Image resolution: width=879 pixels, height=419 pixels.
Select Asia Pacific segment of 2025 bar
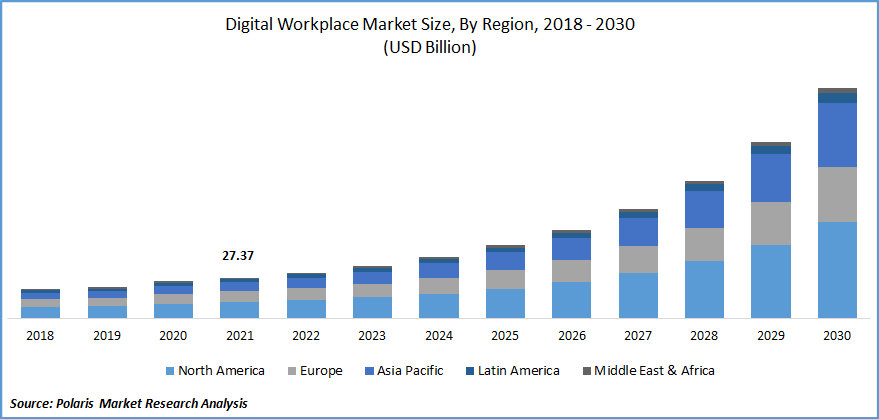pyautogui.click(x=505, y=261)
